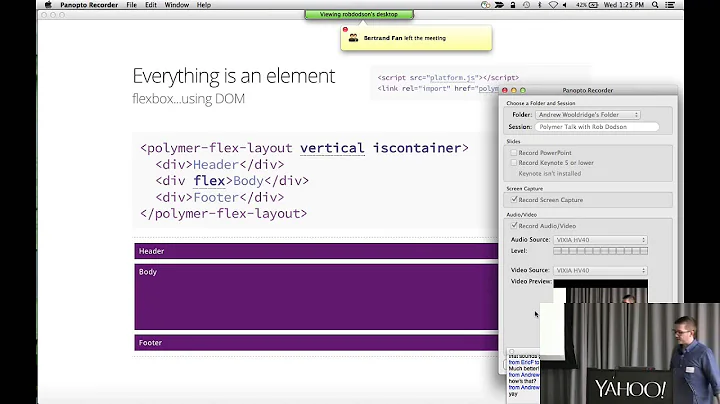
Task: Click the meeting participants icon in notification
Action: point(353,38)
